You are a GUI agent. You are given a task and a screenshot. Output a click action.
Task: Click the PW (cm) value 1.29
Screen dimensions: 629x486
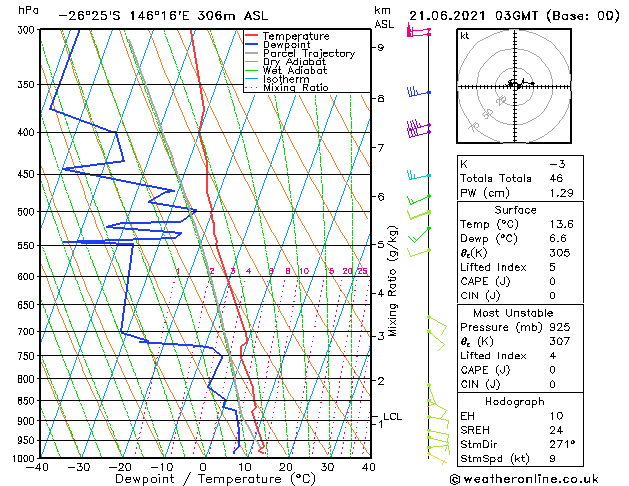point(561,193)
